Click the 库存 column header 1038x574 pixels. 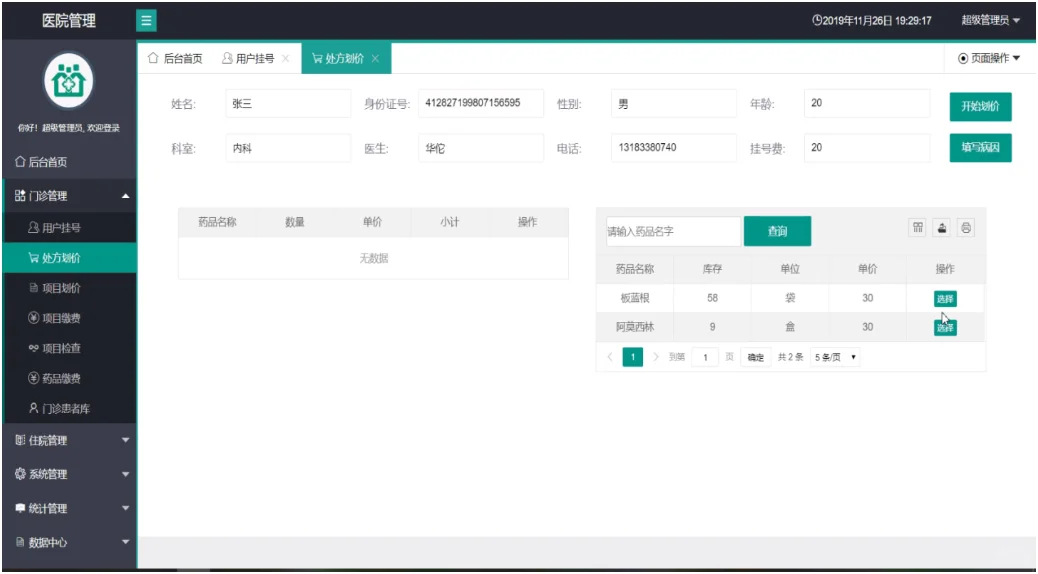712,269
